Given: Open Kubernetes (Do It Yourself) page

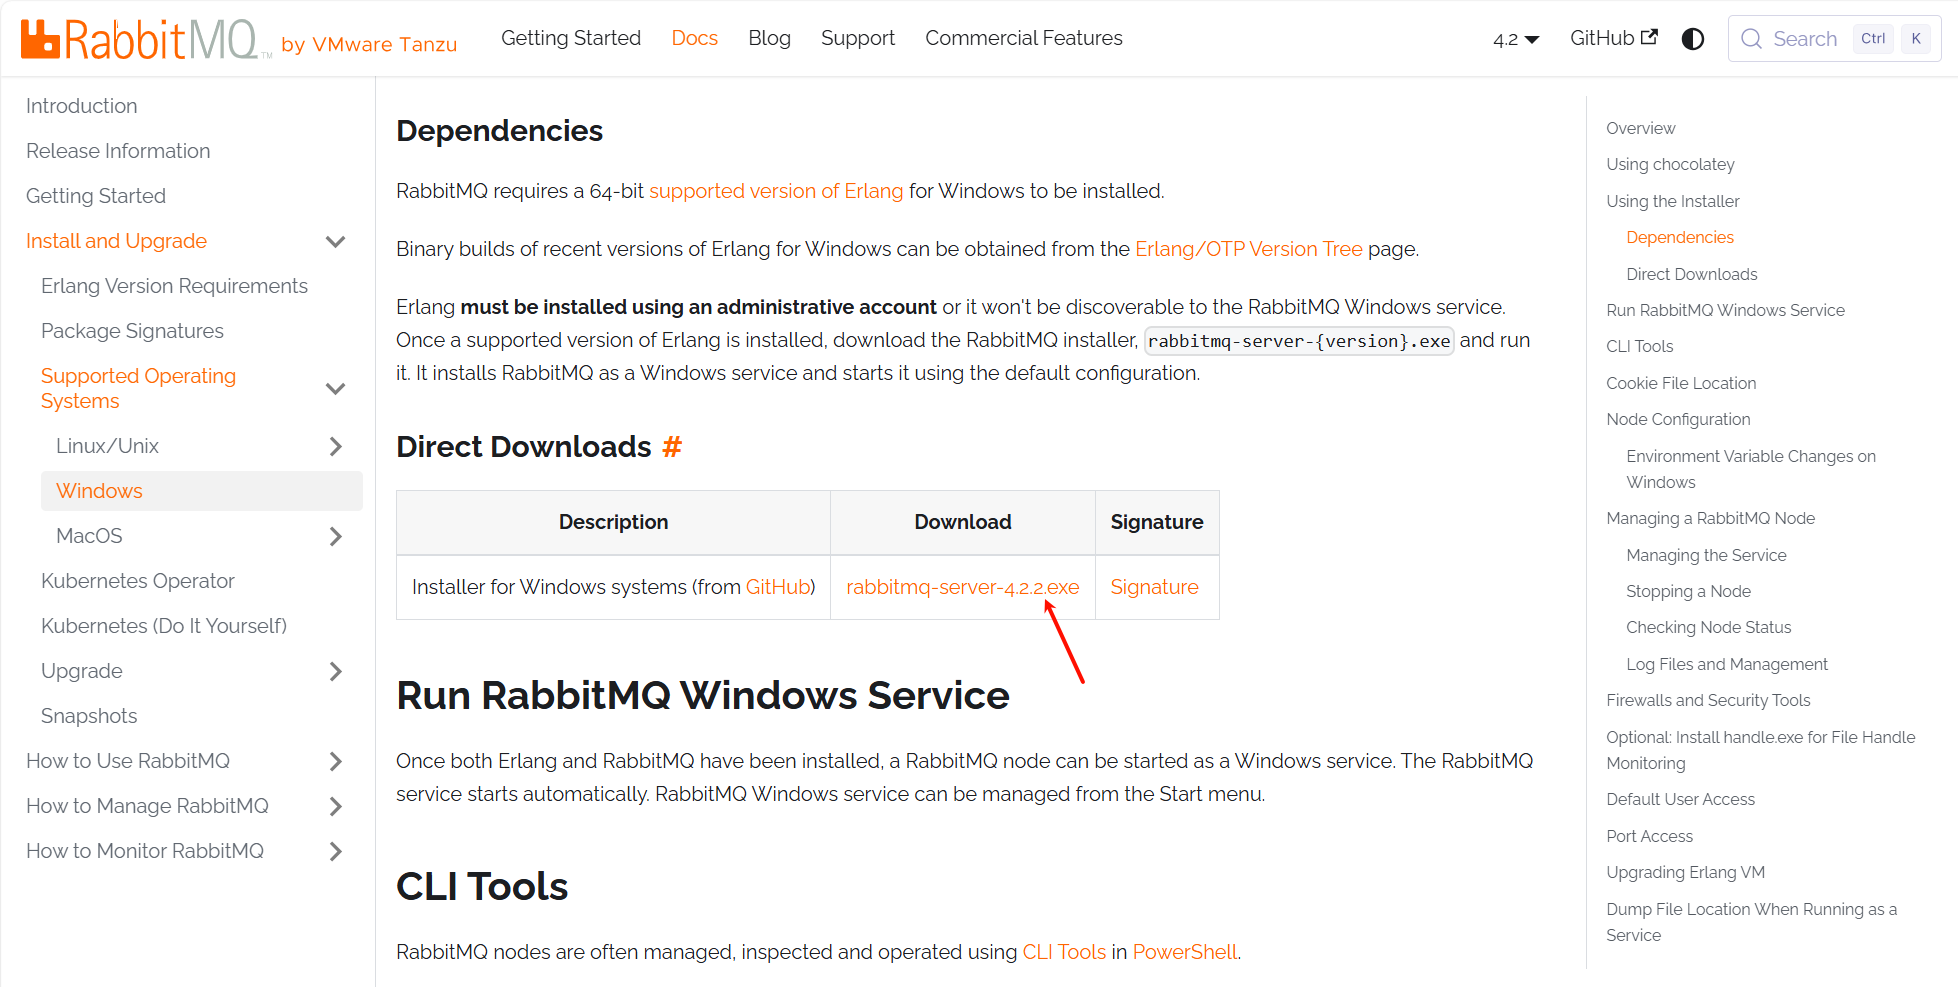Looking at the screenshot, I should [x=164, y=626].
